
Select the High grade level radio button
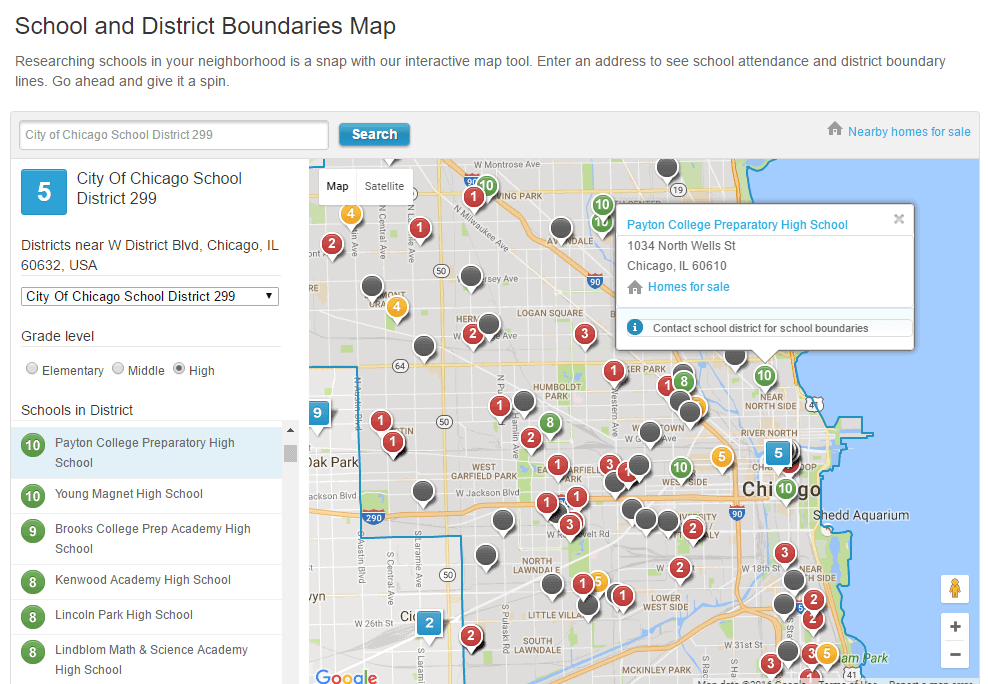tap(179, 369)
